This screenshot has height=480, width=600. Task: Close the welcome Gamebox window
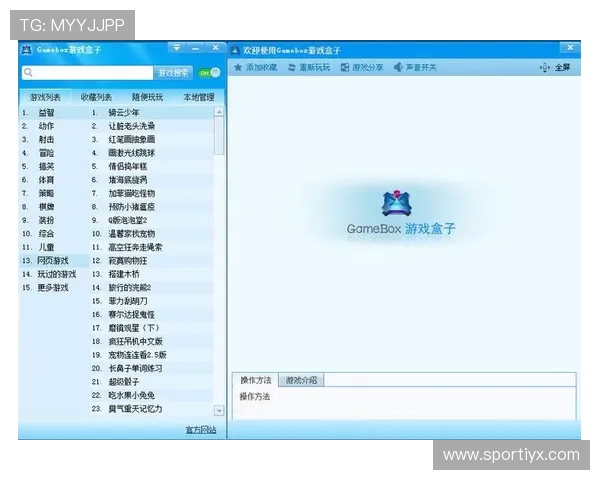570,47
